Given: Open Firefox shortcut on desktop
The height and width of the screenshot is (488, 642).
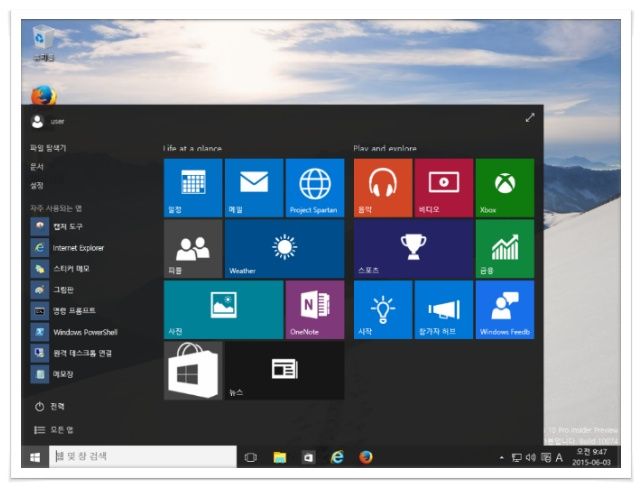Looking at the screenshot, I should pyautogui.click(x=44, y=95).
